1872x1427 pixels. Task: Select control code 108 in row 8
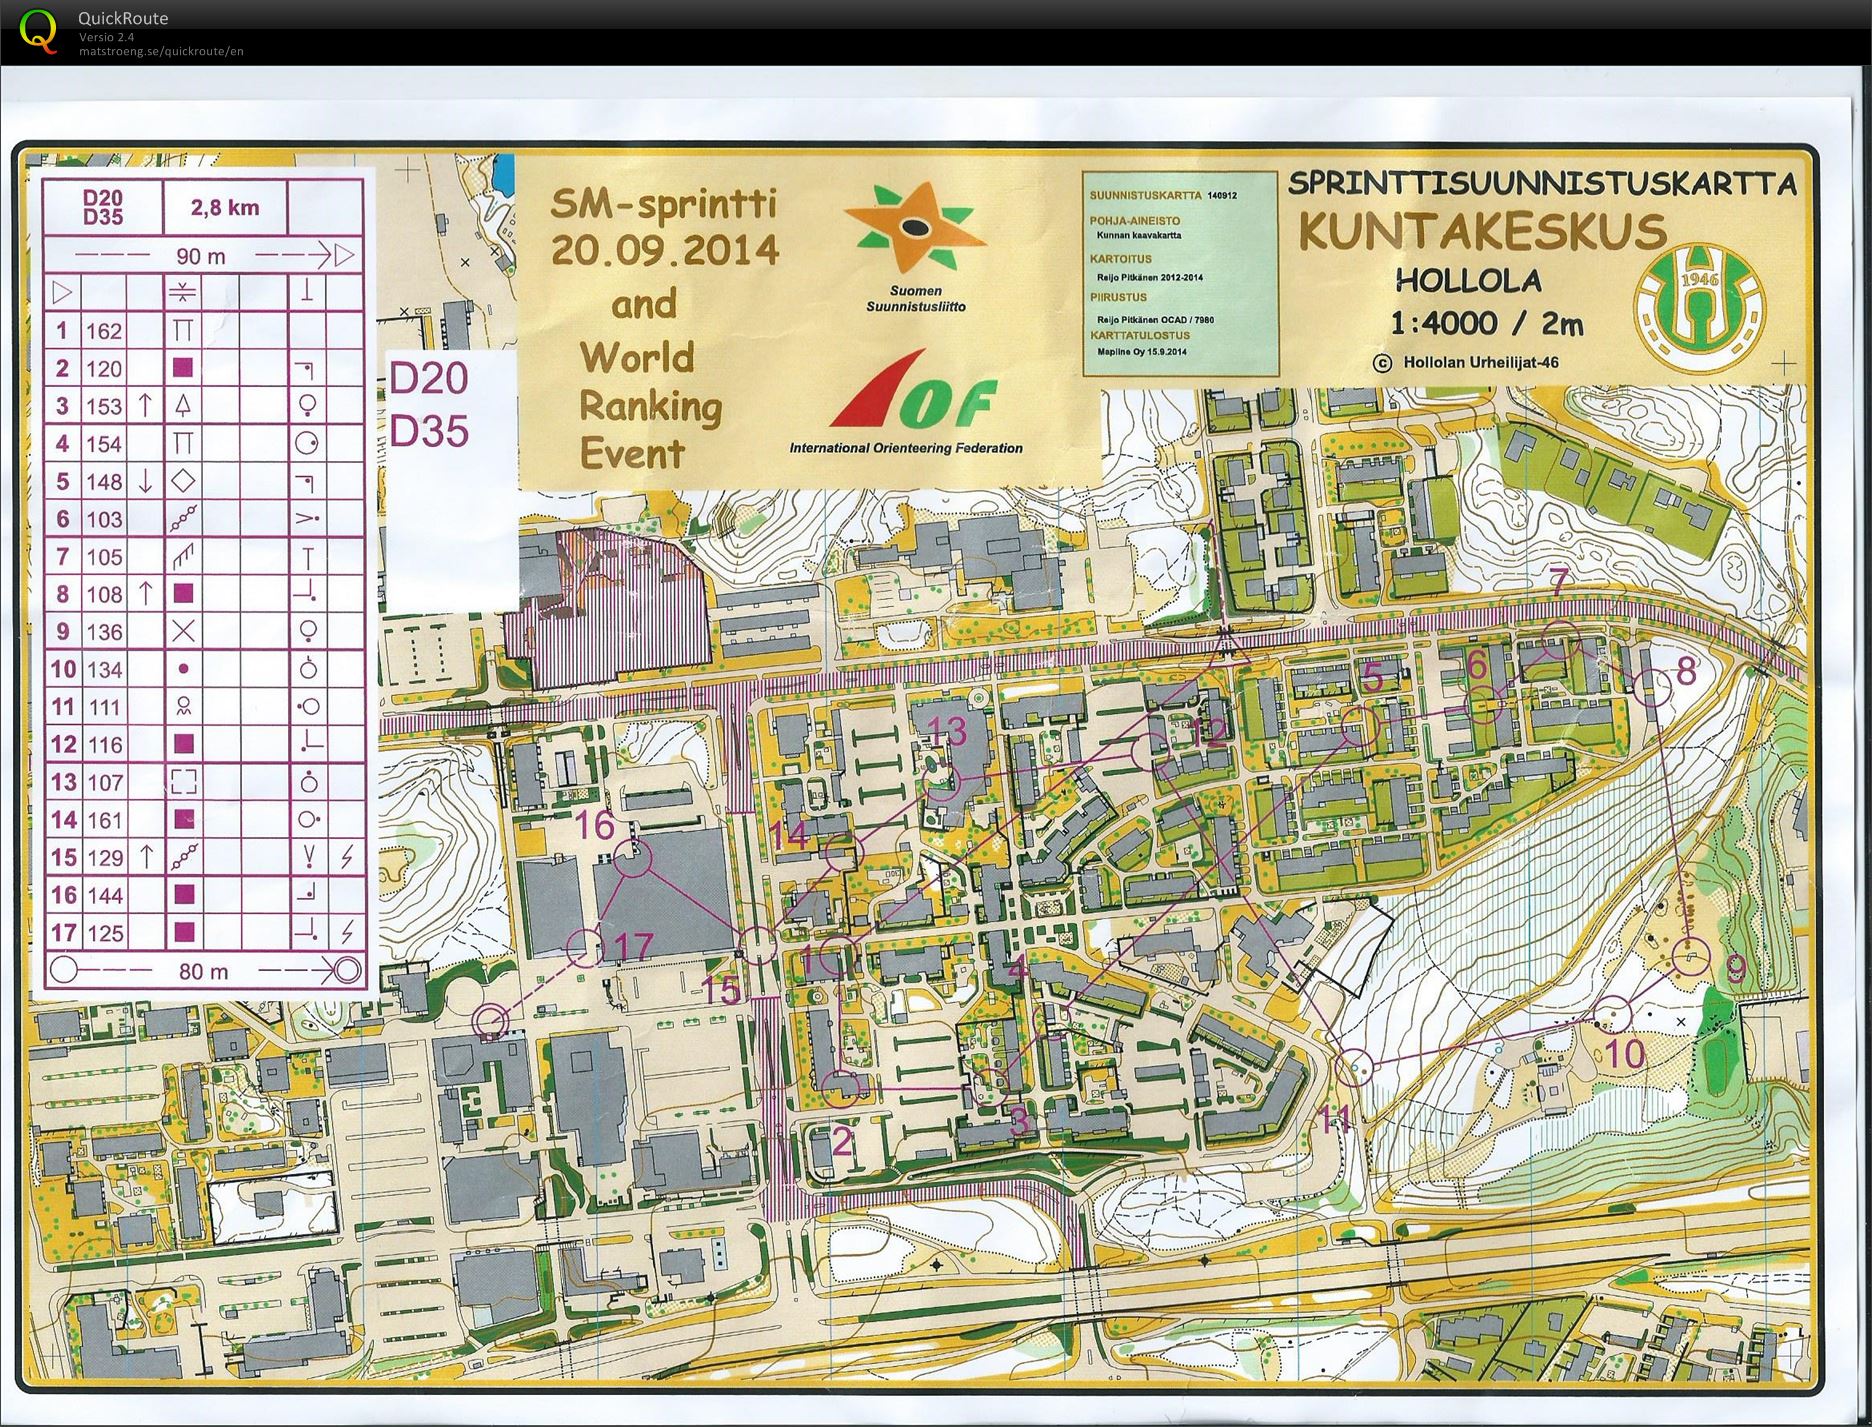tap(103, 595)
